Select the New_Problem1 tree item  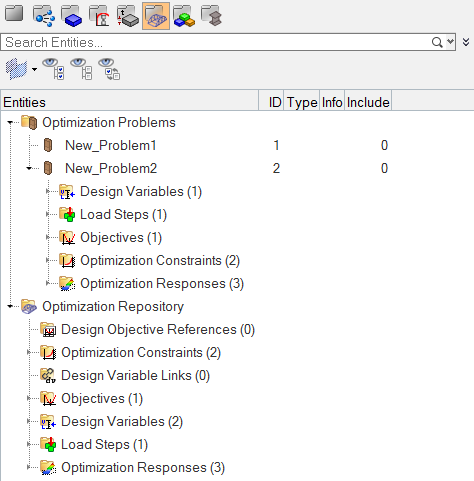pyautogui.click(x=111, y=145)
